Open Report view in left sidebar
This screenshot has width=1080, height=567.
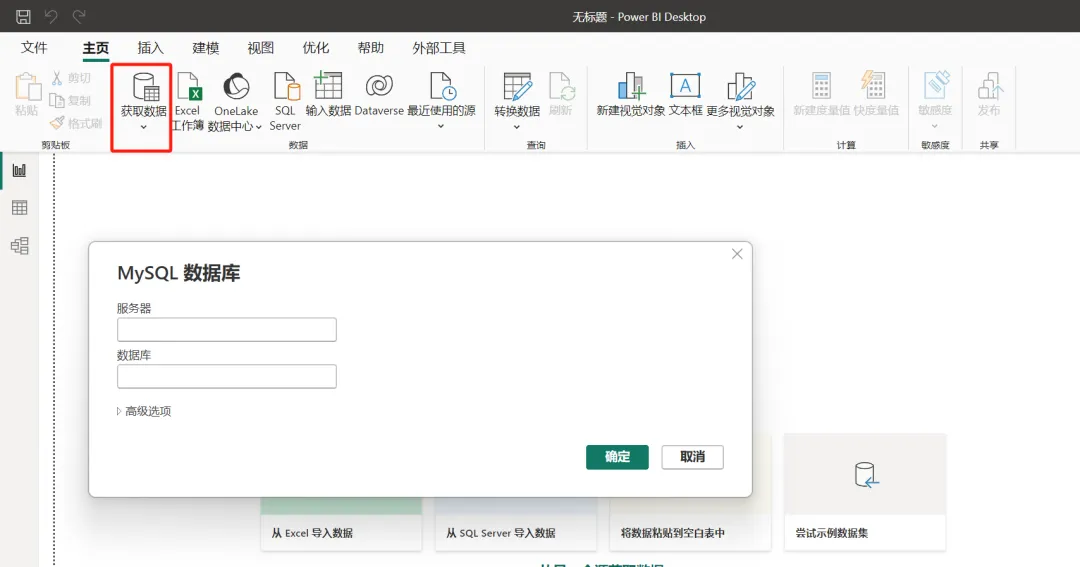19,170
